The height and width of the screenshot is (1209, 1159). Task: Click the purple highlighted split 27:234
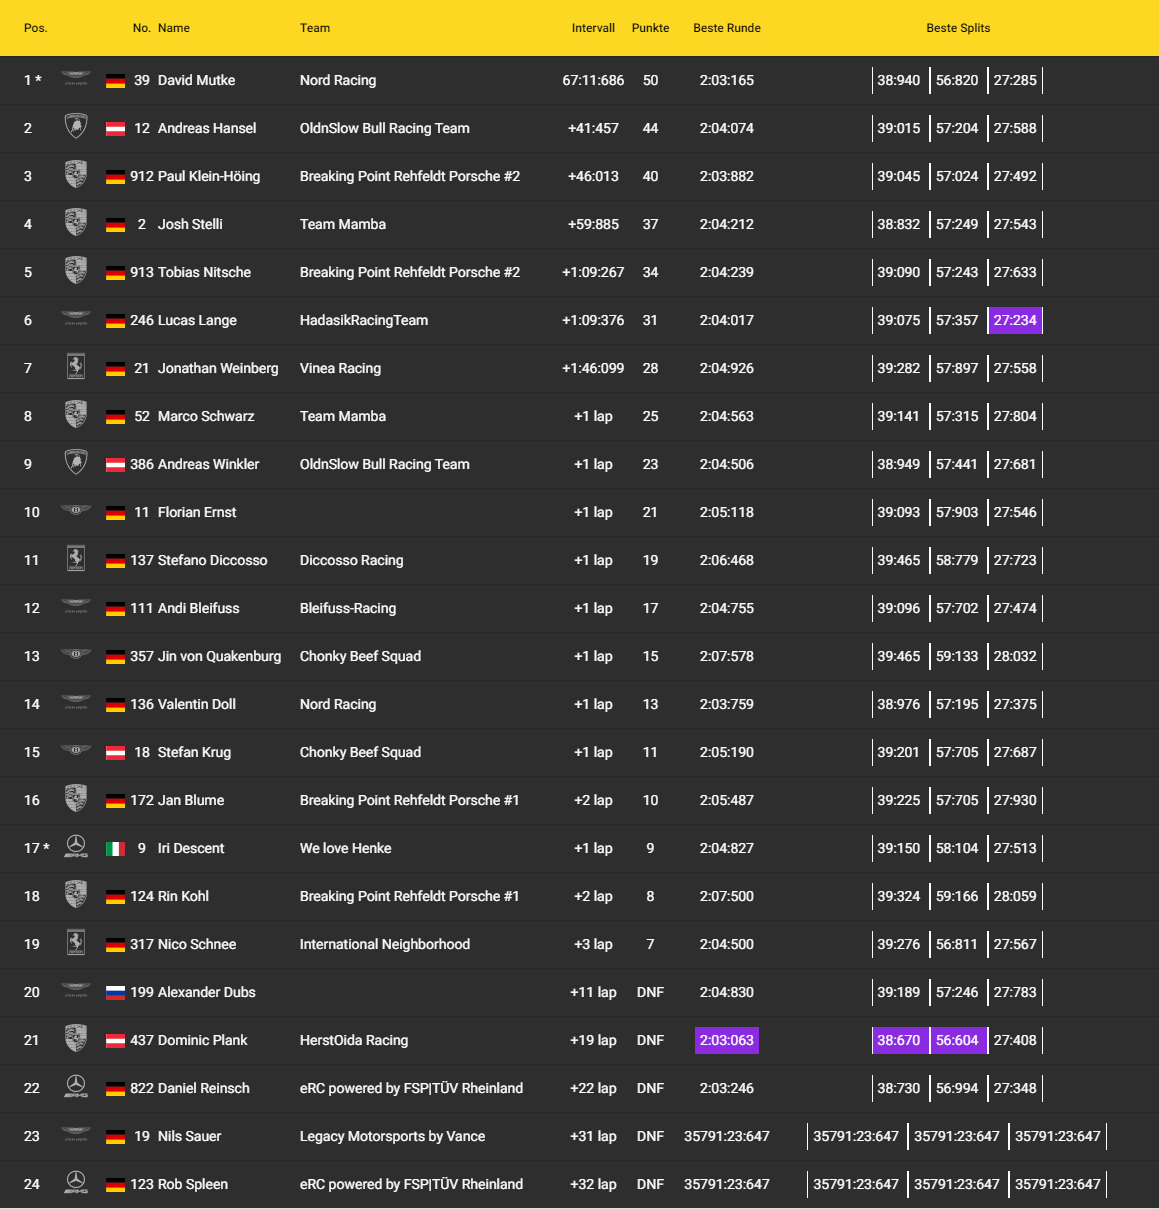pos(1015,320)
